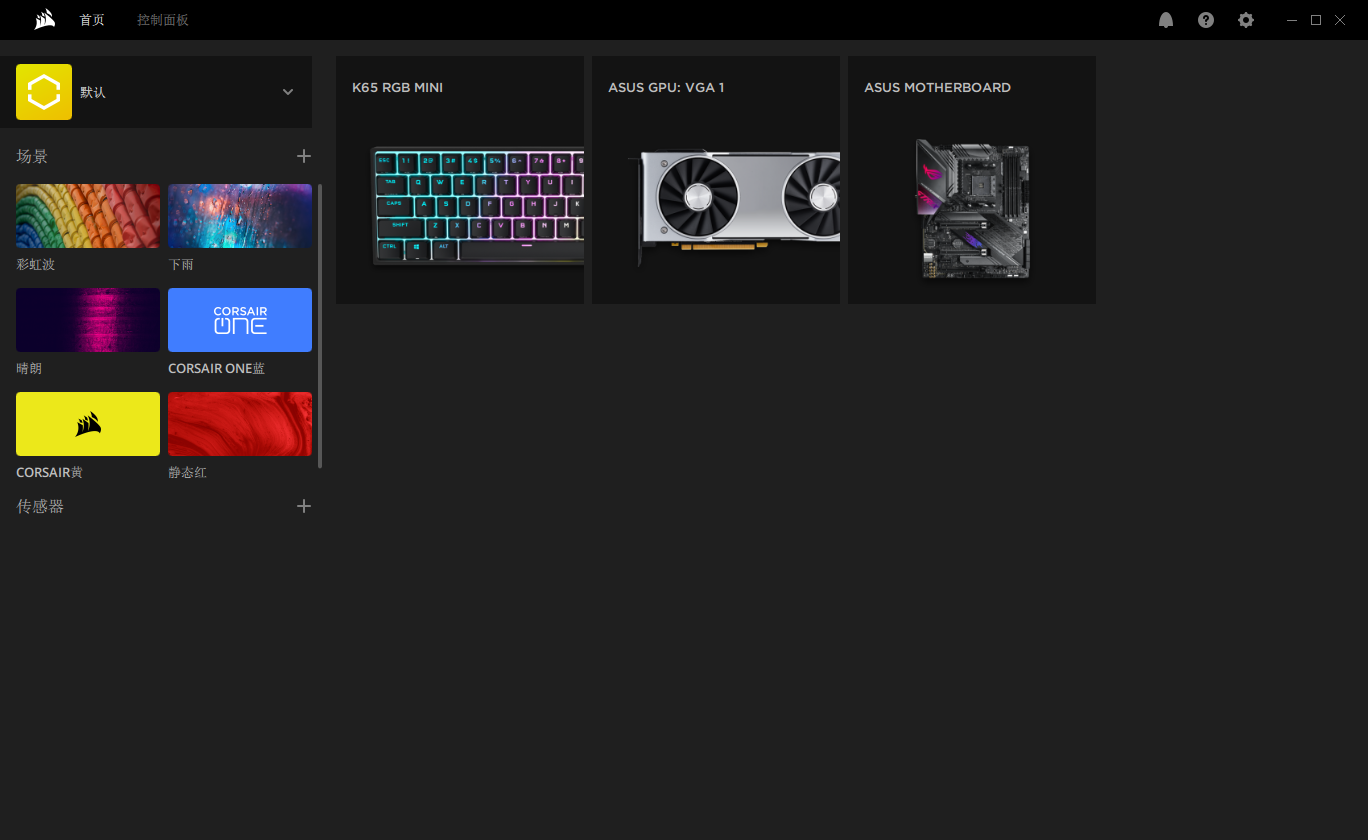Screen dimensions: 1368x840
Task: Click the 下雨 scene label
Action: click(x=181, y=265)
